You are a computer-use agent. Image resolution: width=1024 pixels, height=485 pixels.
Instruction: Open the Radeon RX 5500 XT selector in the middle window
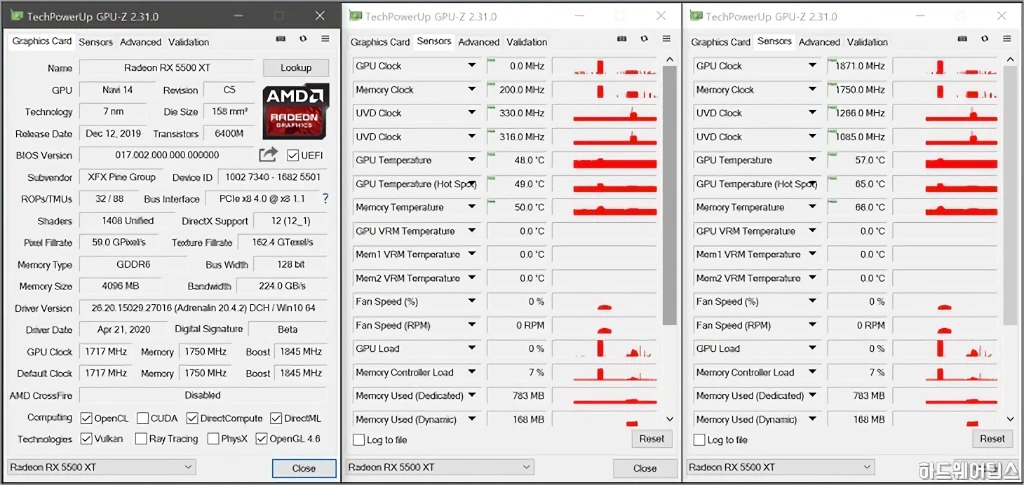[x=440, y=467]
